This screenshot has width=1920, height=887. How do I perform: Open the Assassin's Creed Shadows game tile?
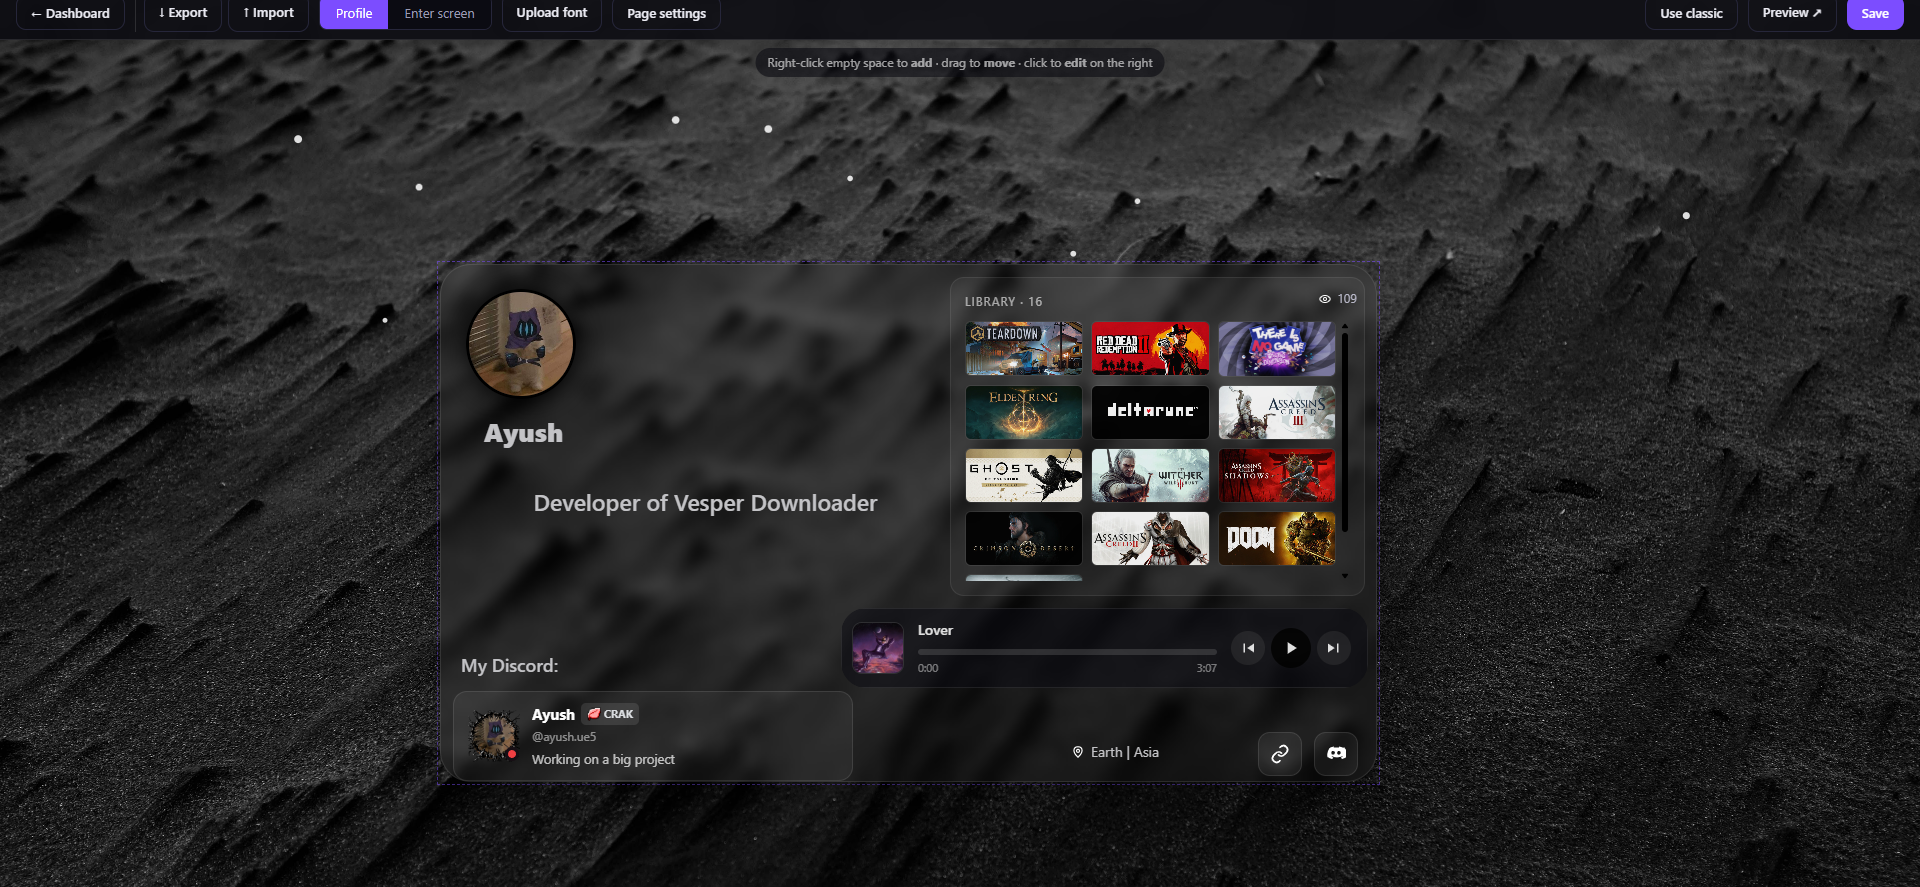[x=1277, y=475]
